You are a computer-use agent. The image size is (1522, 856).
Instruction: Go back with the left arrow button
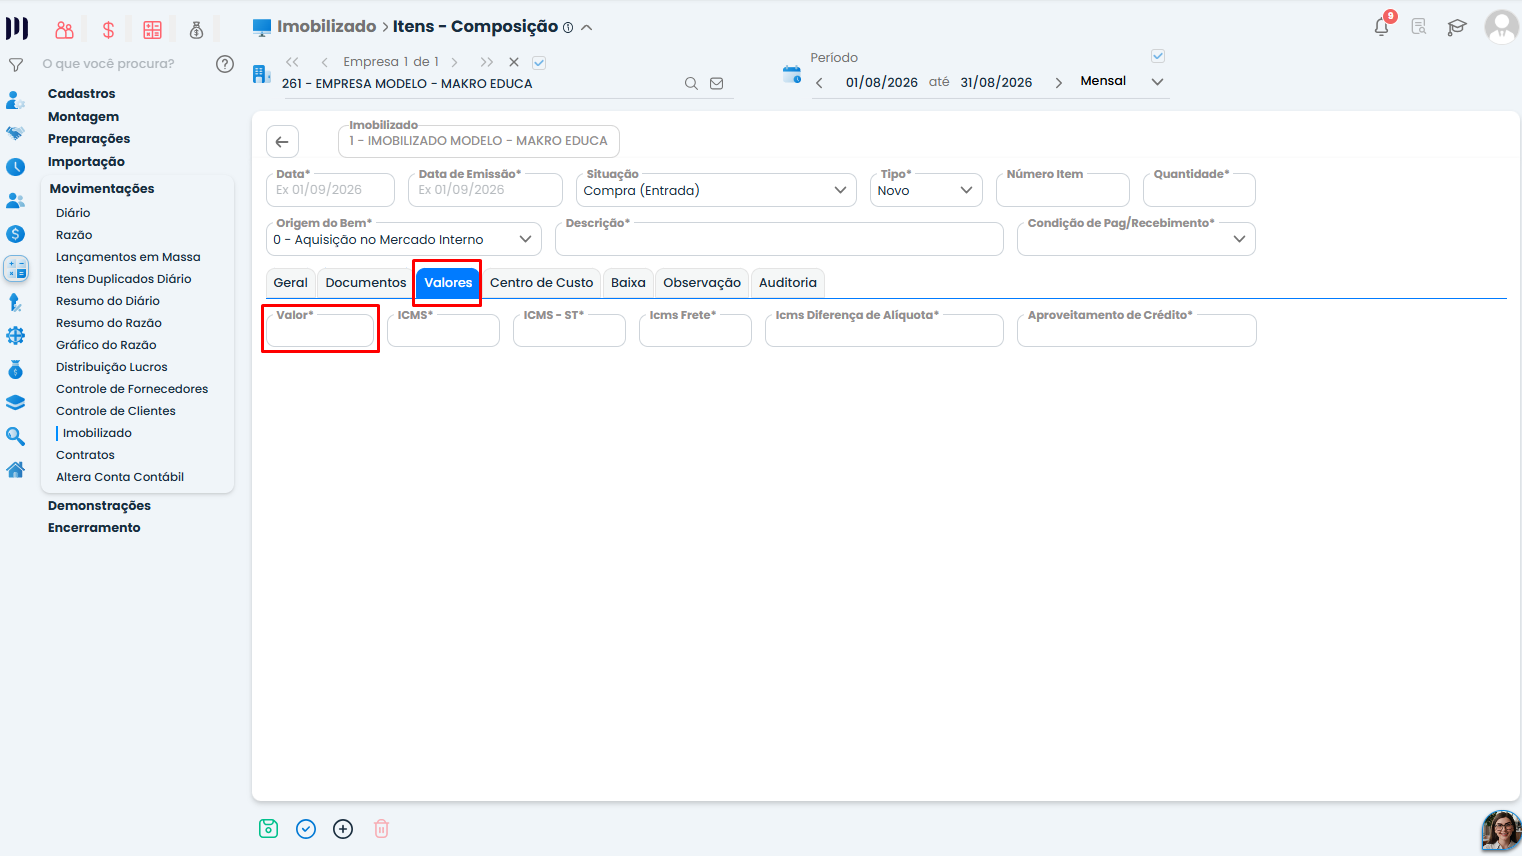(x=282, y=142)
